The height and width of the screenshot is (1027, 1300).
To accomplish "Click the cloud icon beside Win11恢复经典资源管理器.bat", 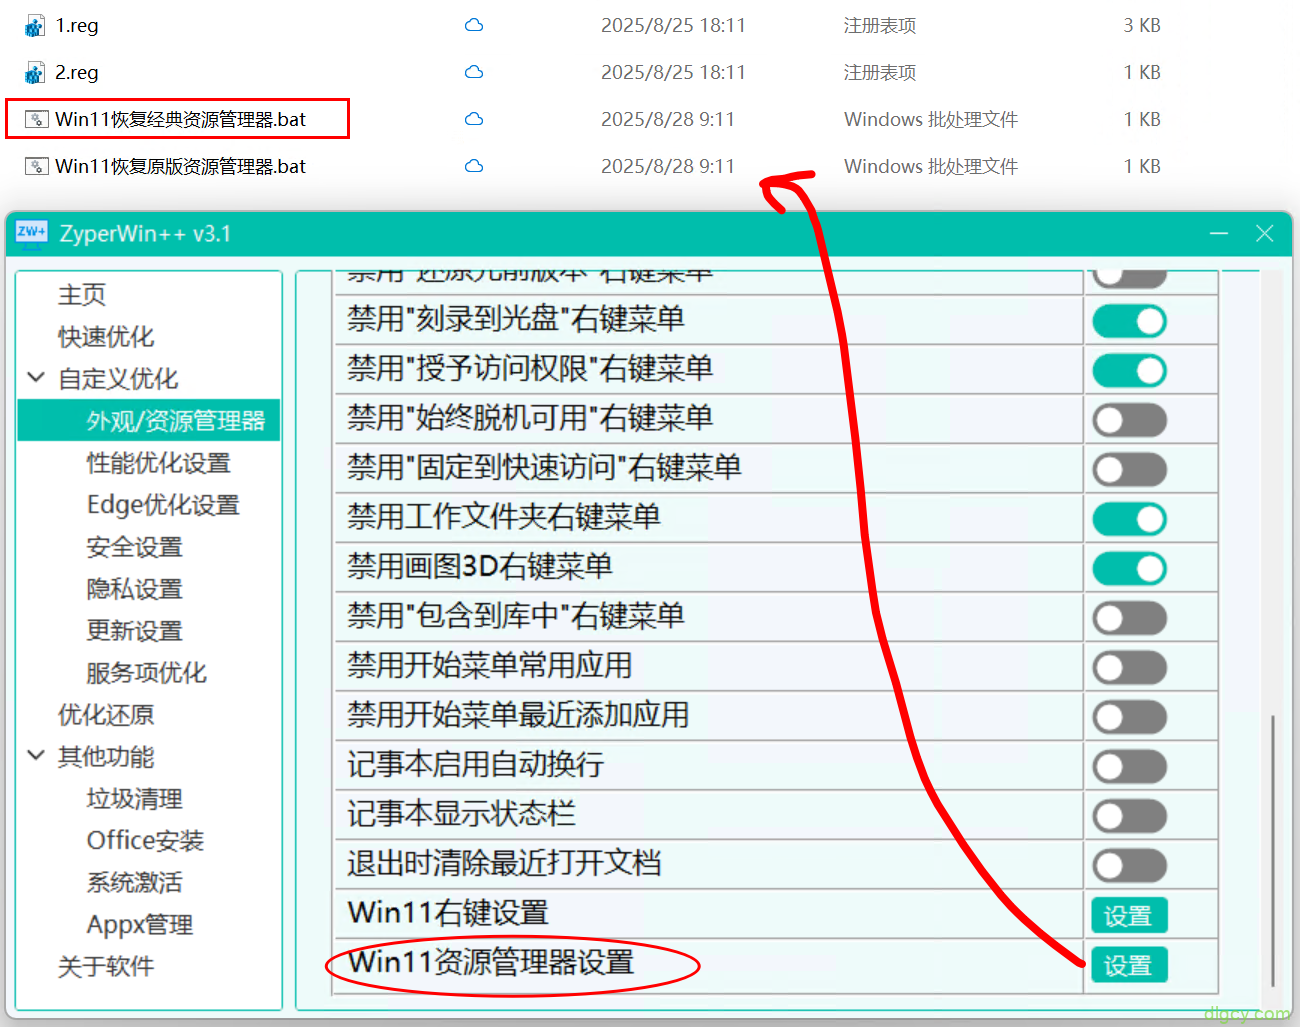I will point(473,118).
